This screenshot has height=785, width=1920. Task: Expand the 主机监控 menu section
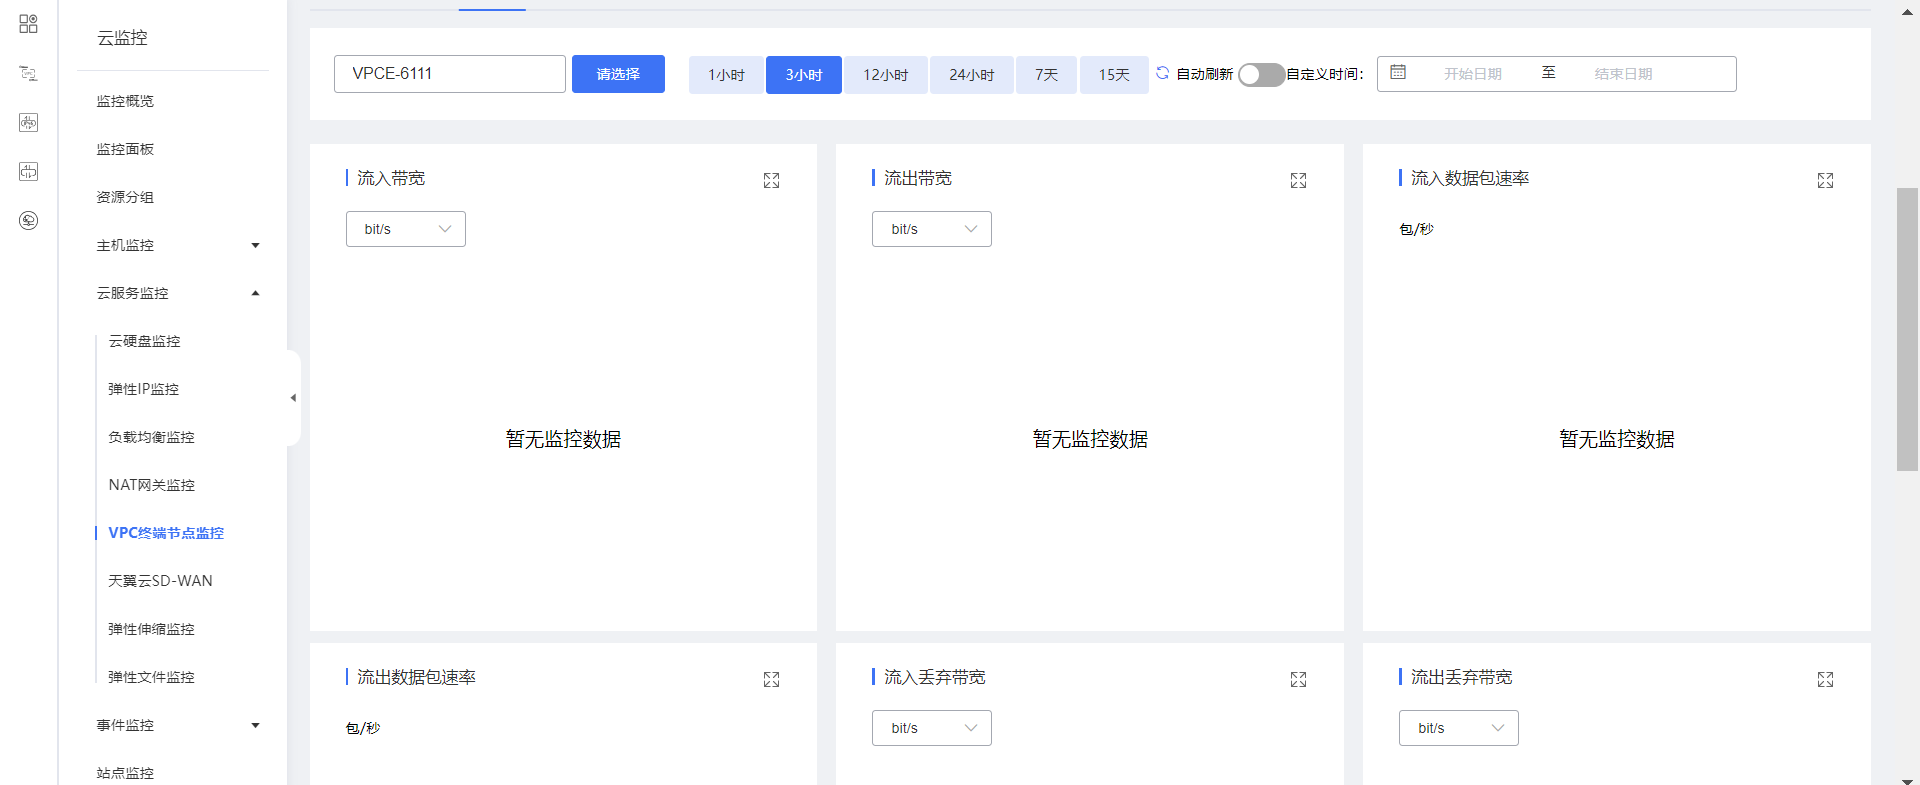coord(177,245)
